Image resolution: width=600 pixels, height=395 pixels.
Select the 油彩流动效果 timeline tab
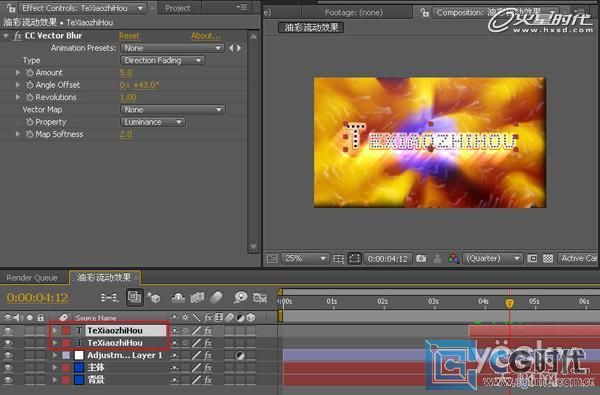[x=104, y=277]
